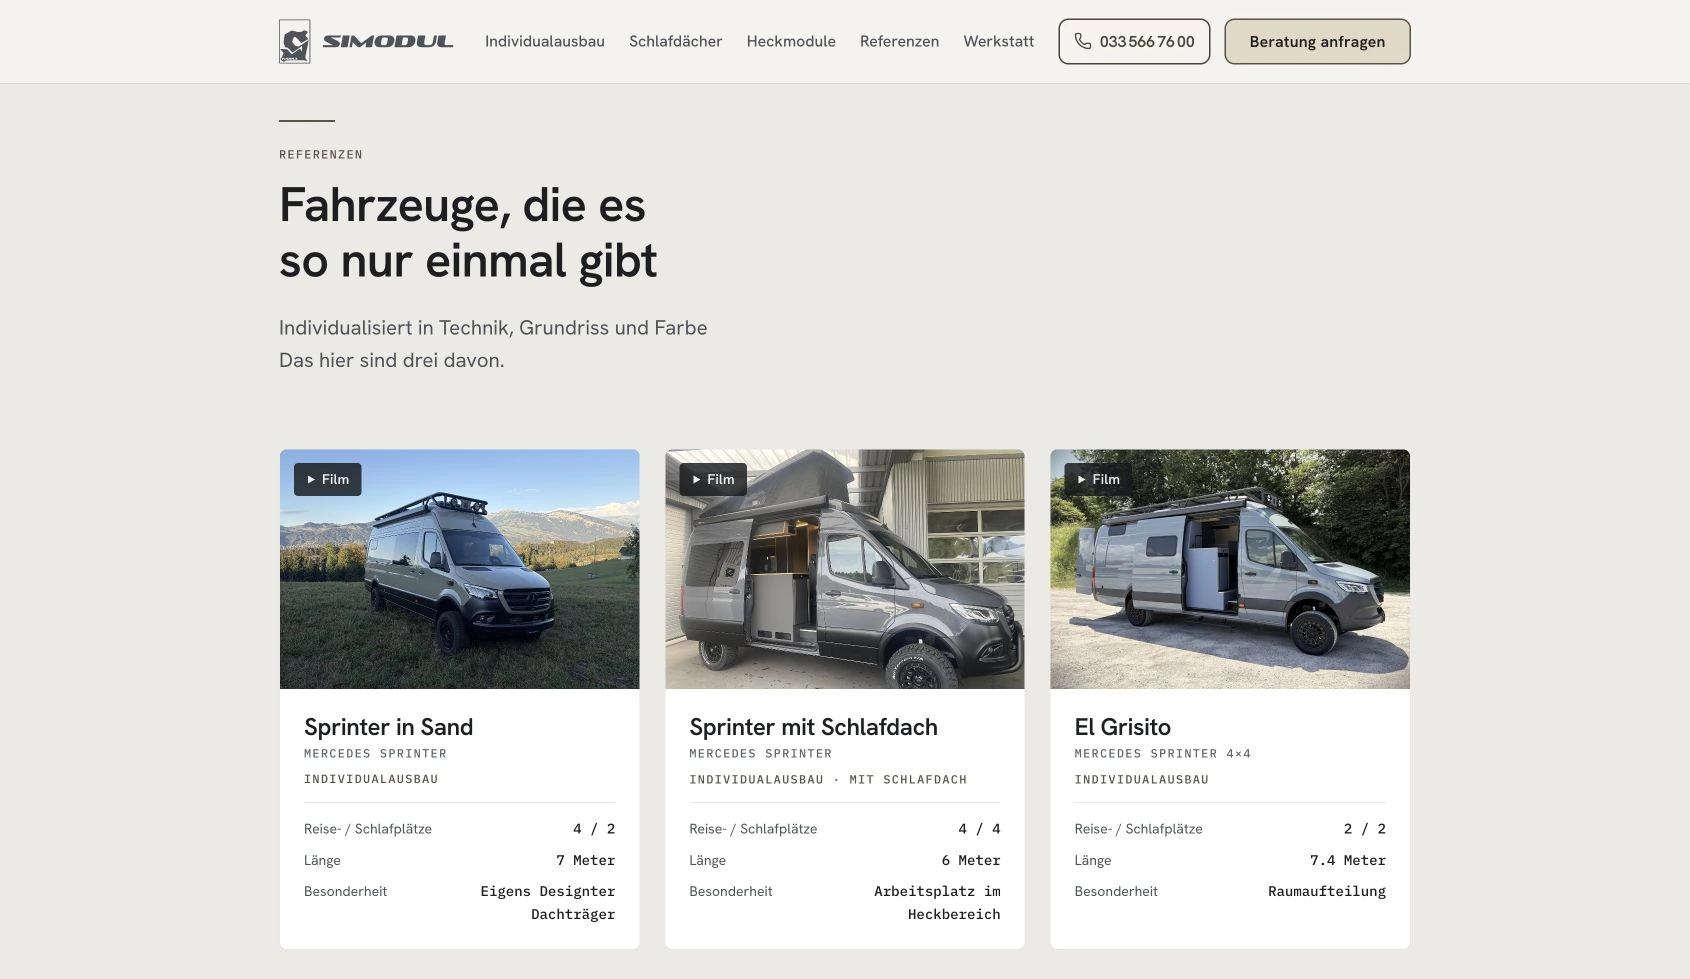Screen dimensions: 1690x979
Task: Click the 6 Meter length value
Action: (970, 860)
